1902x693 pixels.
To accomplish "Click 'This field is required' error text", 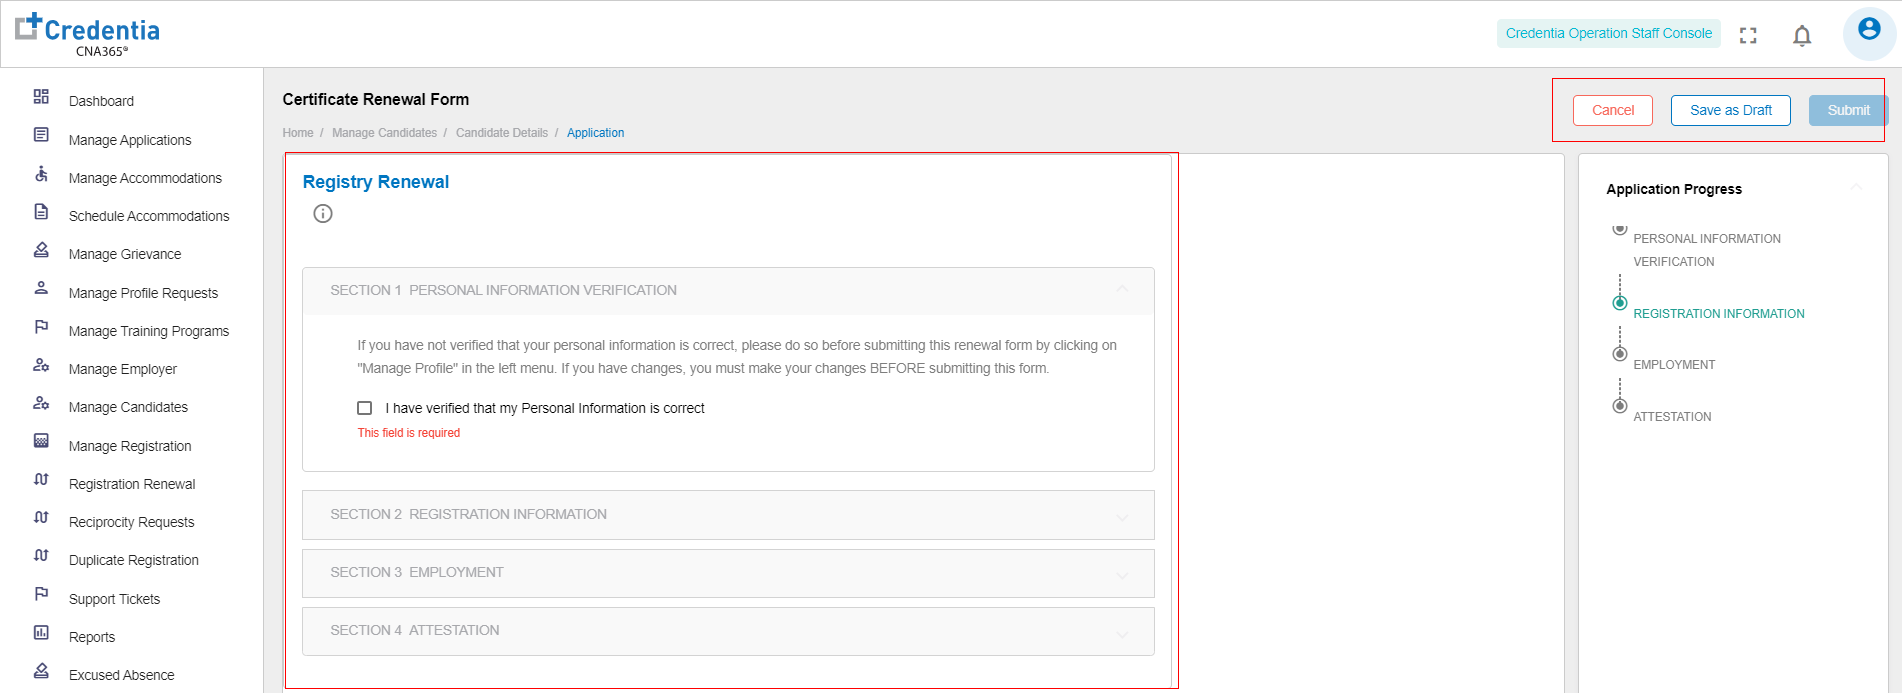I will click(x=409, y=433).
